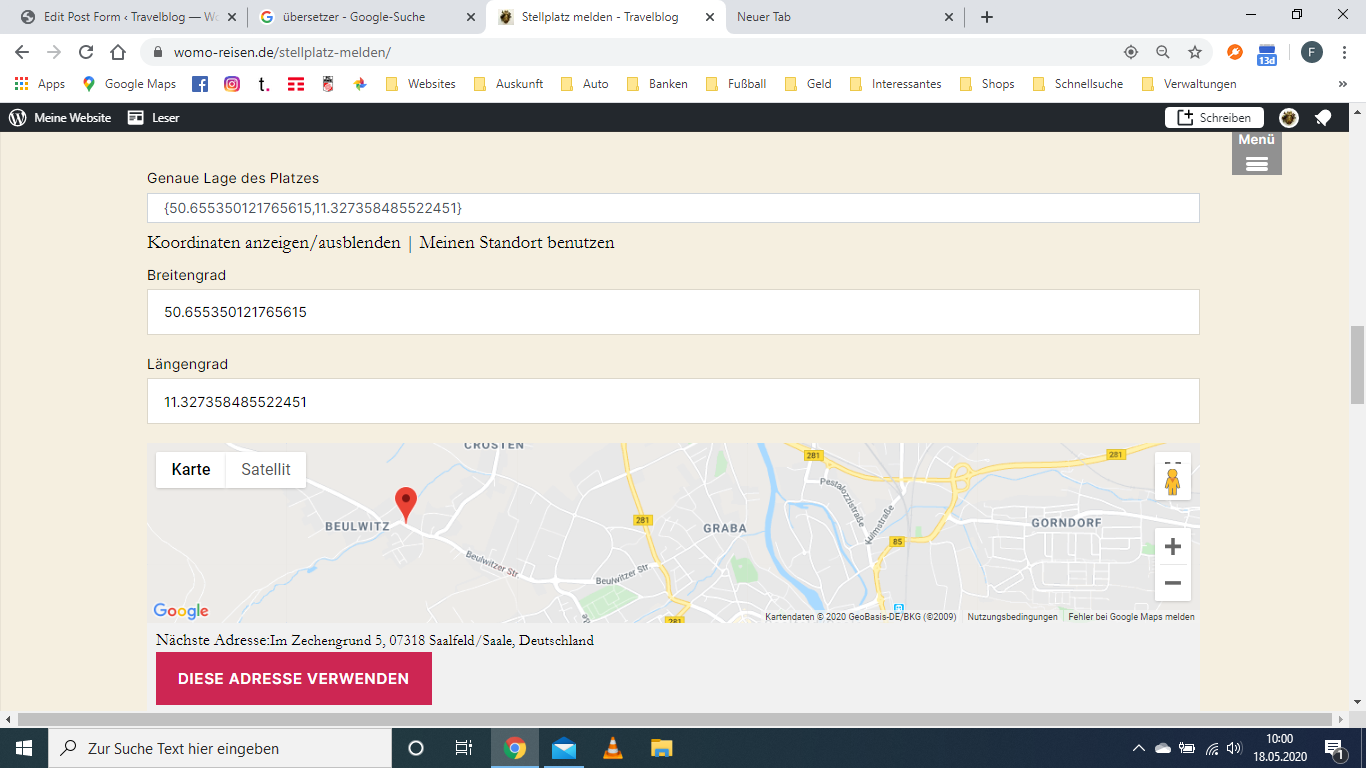Click into the Längengrad input field

[x=673, y=401]
